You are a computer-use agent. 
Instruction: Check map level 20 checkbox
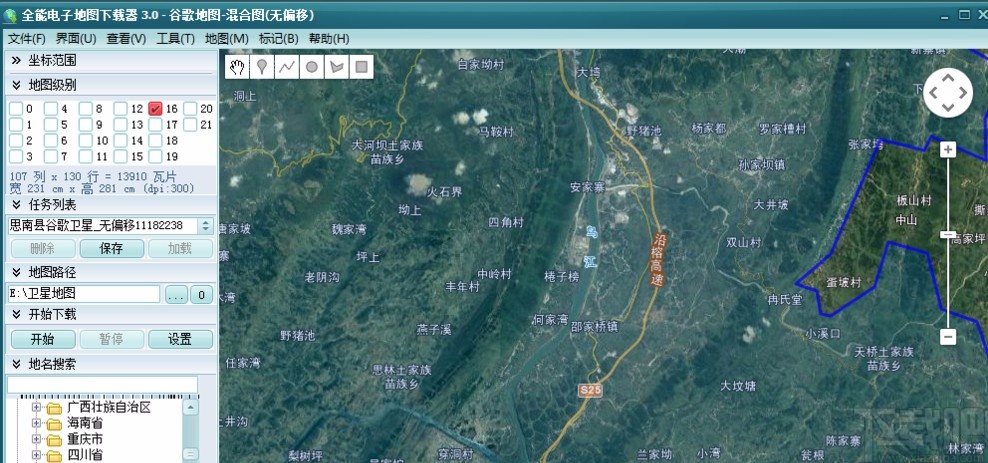[190, 108]
